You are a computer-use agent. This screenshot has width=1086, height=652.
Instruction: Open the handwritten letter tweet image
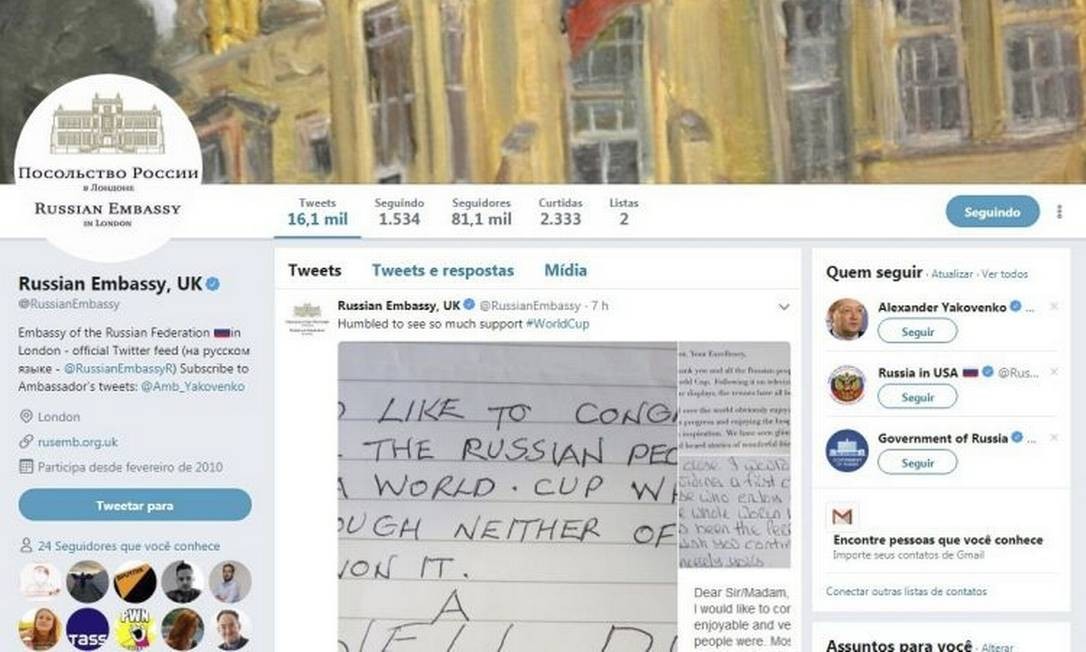507,496
